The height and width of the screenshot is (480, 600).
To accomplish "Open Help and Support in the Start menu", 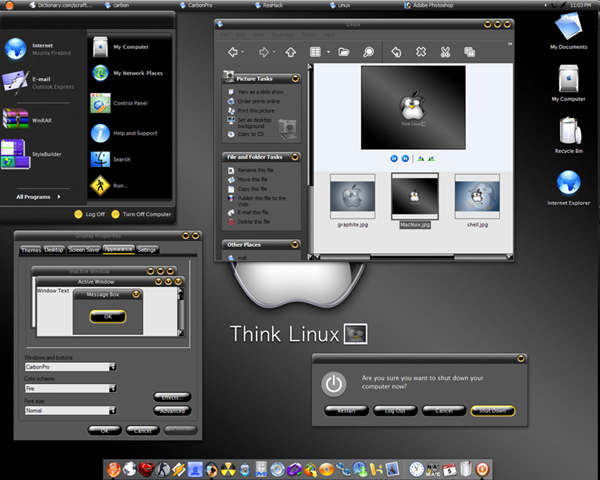I will pos(124,133).
